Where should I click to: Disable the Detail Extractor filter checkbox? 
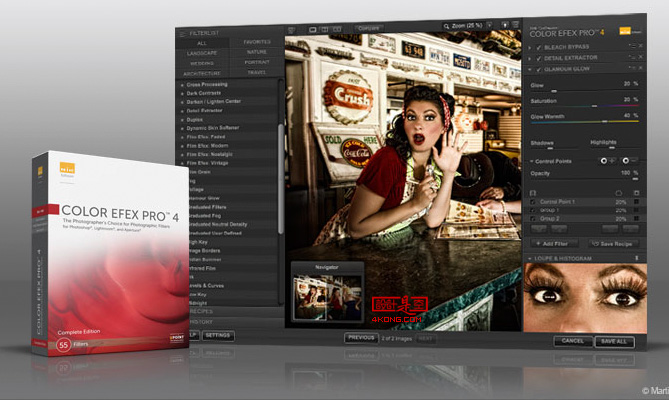(539, 58)
